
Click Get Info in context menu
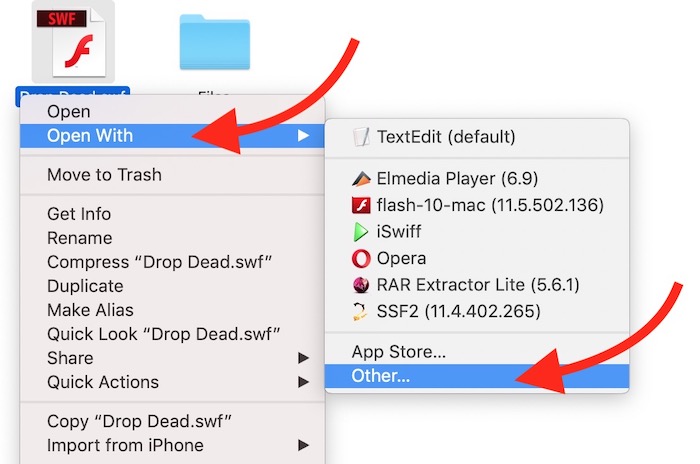point(79,214)
